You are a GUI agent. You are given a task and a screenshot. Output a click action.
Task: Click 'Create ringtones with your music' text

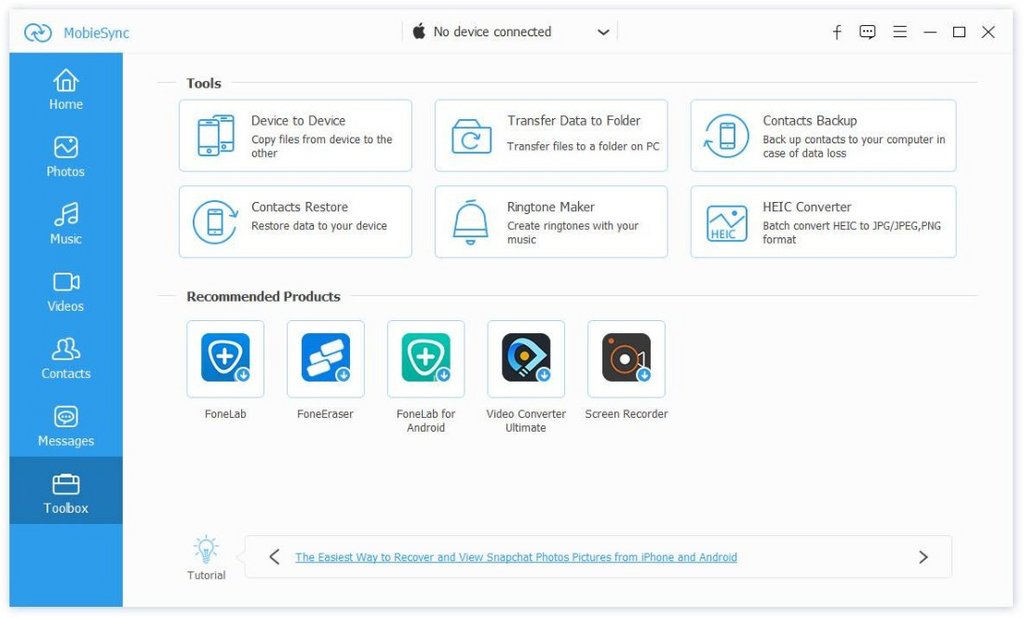point(573,233)
